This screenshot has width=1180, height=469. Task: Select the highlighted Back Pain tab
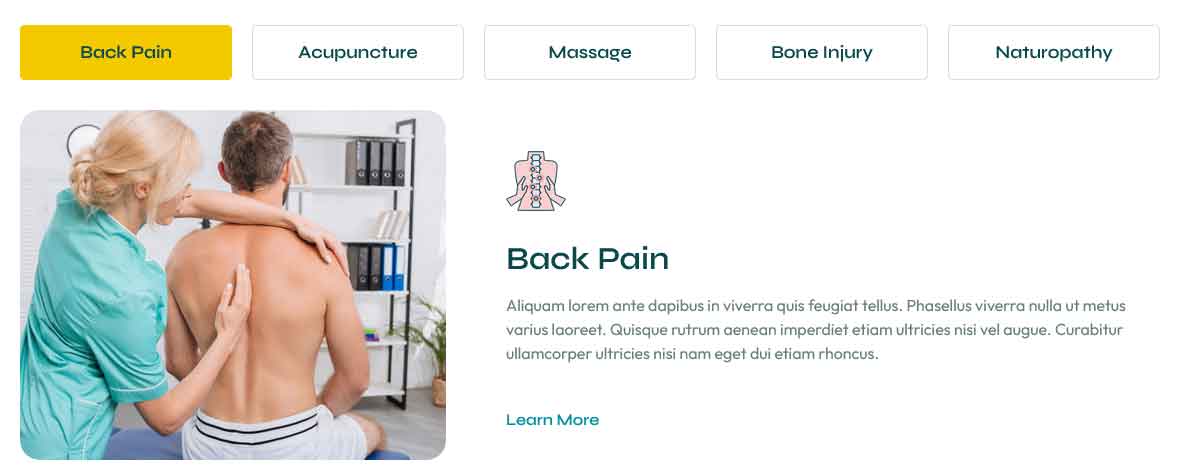click(126, 52)
